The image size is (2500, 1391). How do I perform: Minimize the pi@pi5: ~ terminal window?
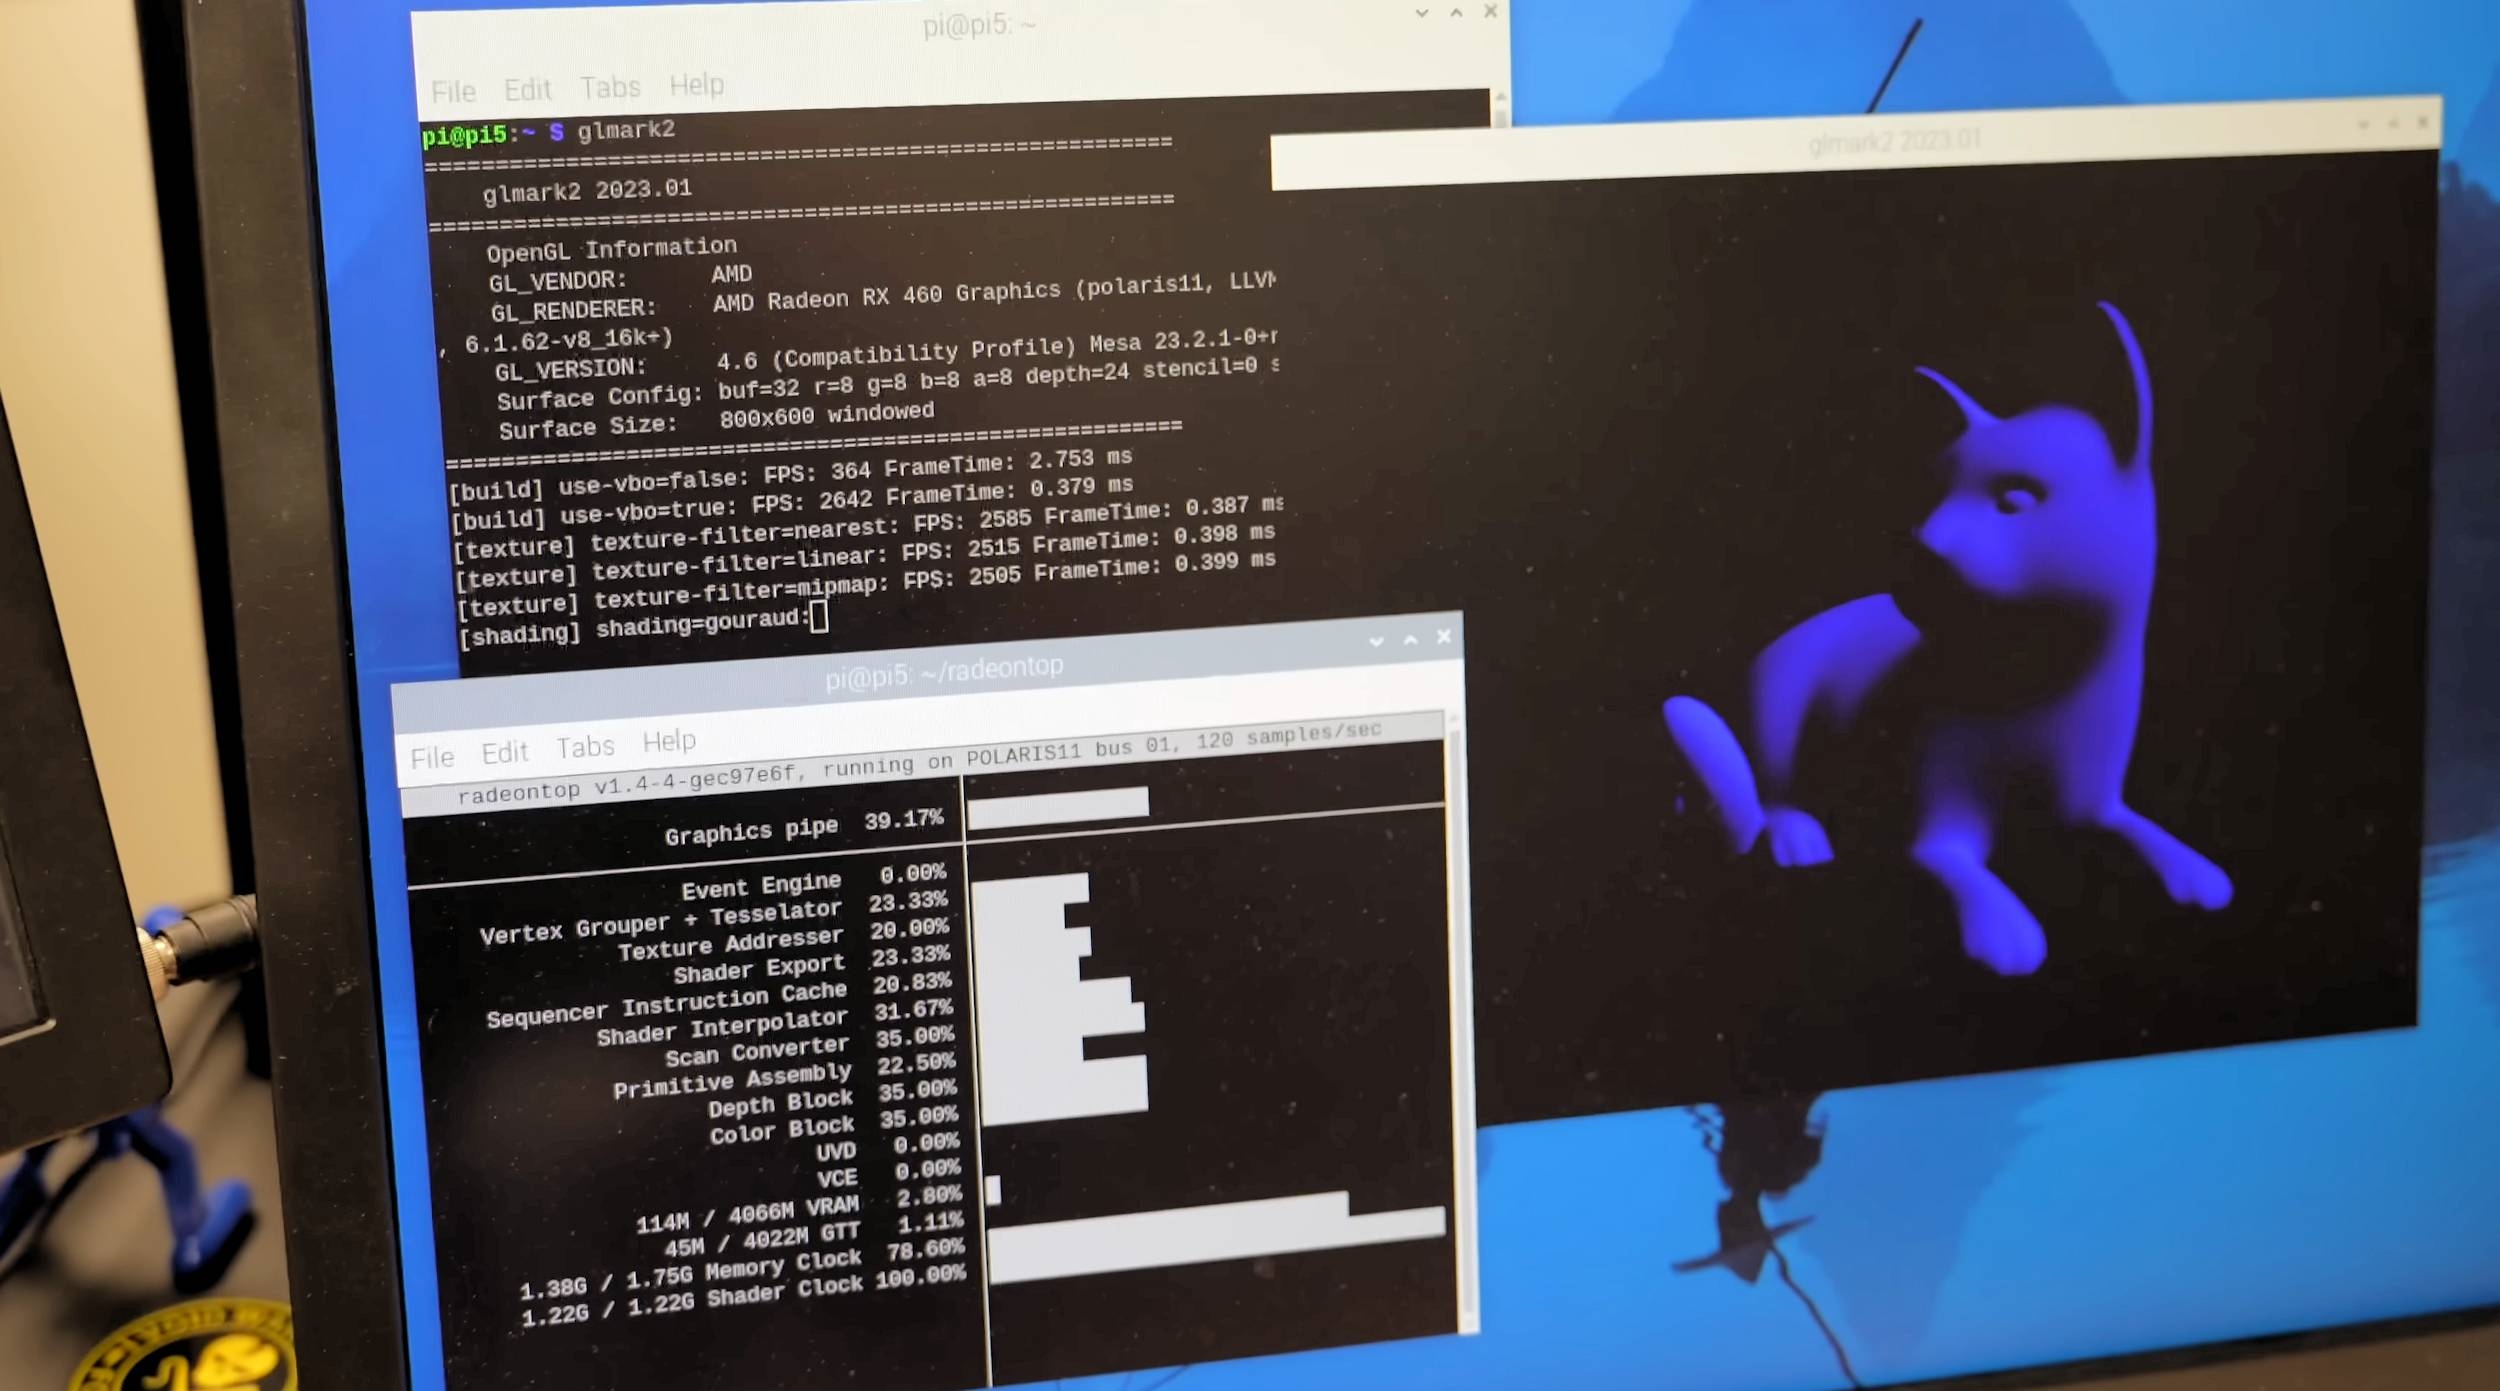pyautogui.click(x=1421, y=13)
